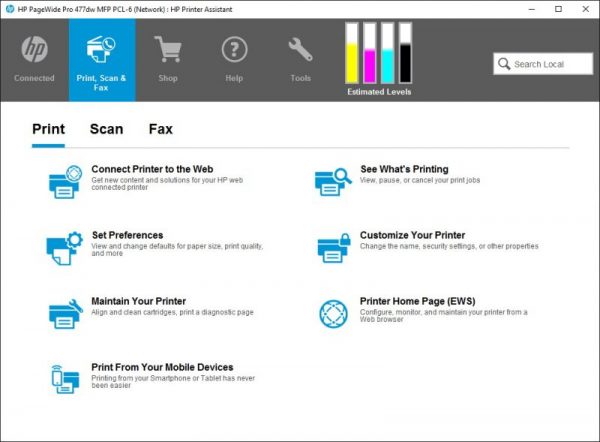Open the Shop cart icon
The height and width of the screenshot is (442, 600).
(x=168, y=49)
